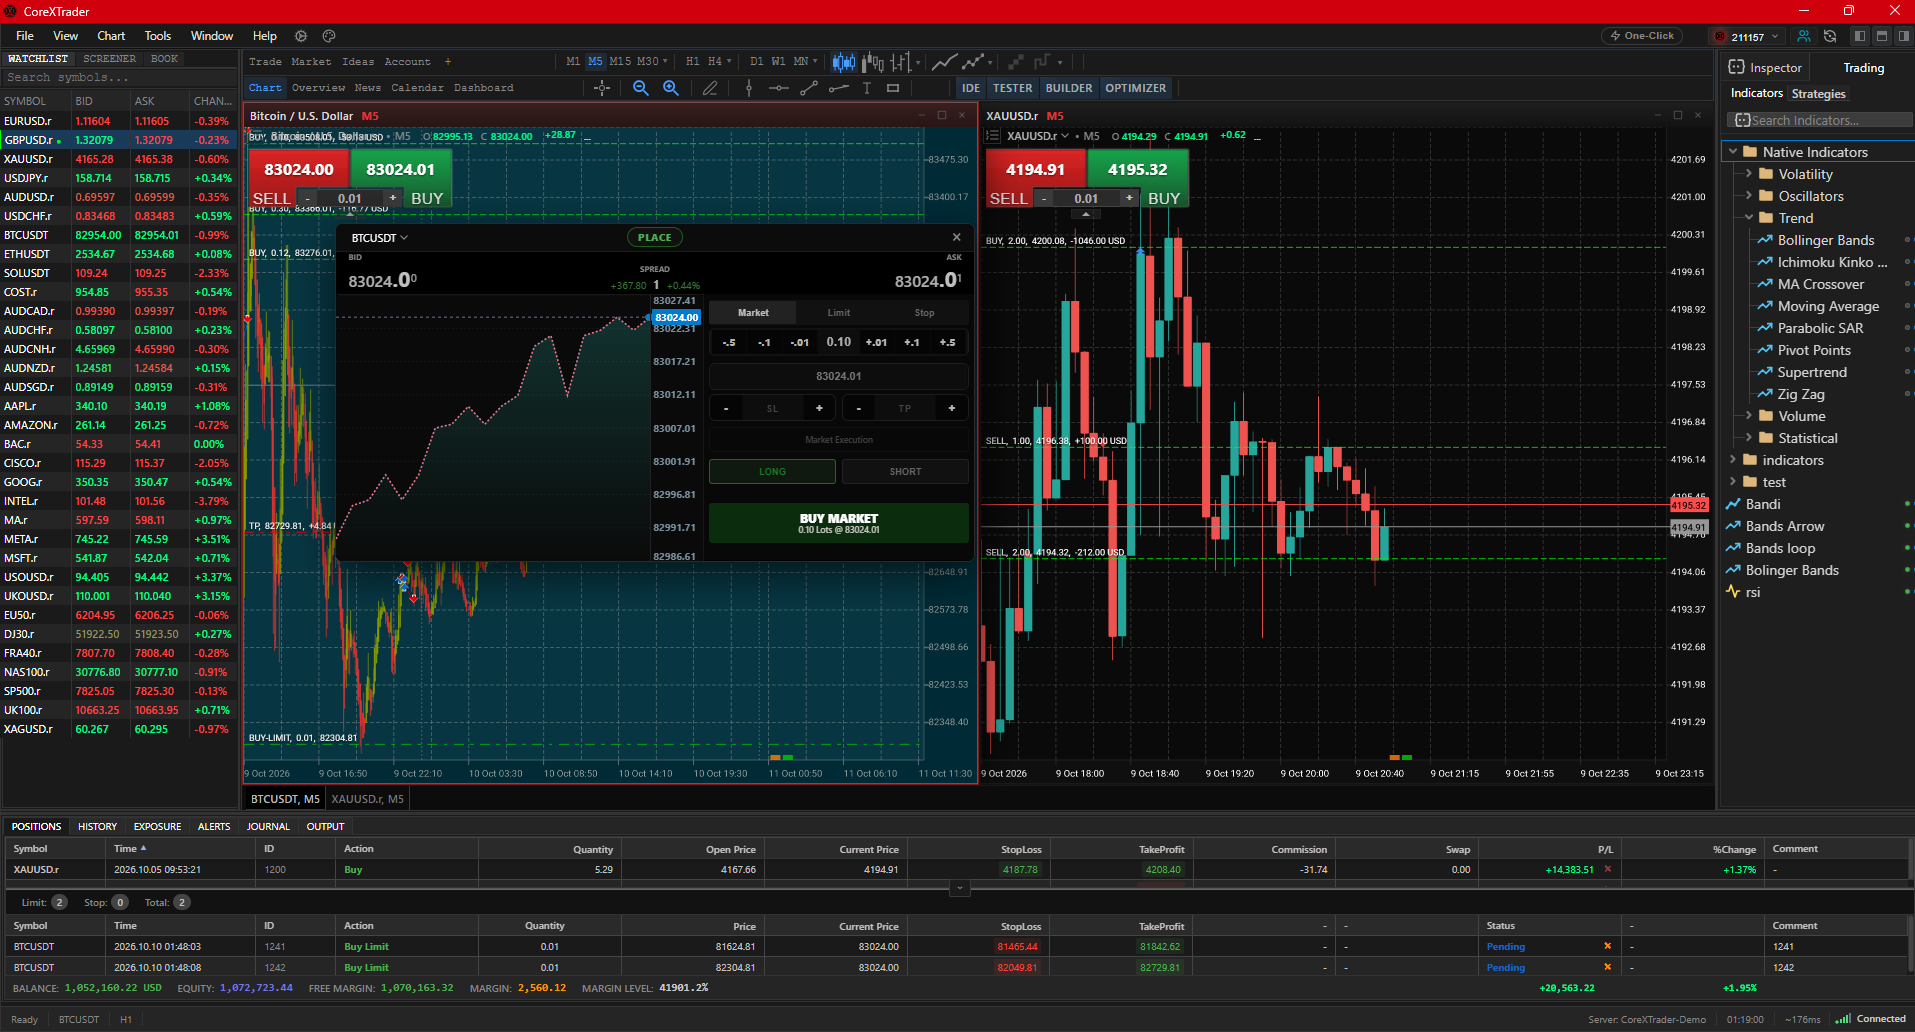This screenshot has height=1032, width=1915.
Task: Click the zoom in magnifier icon
Action: pos(671,88)
